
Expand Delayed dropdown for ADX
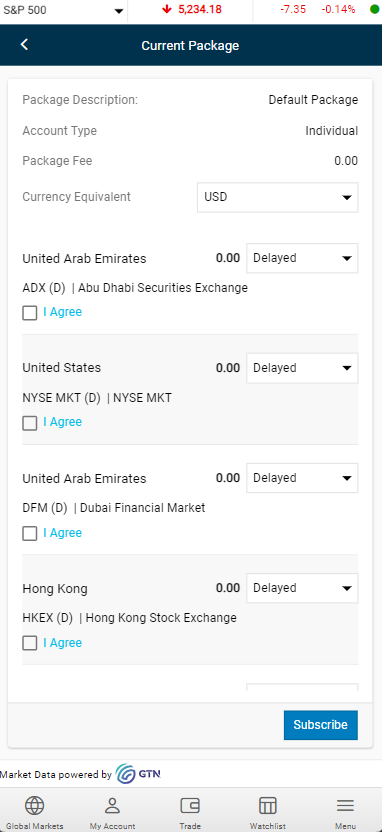pos(302,258)
